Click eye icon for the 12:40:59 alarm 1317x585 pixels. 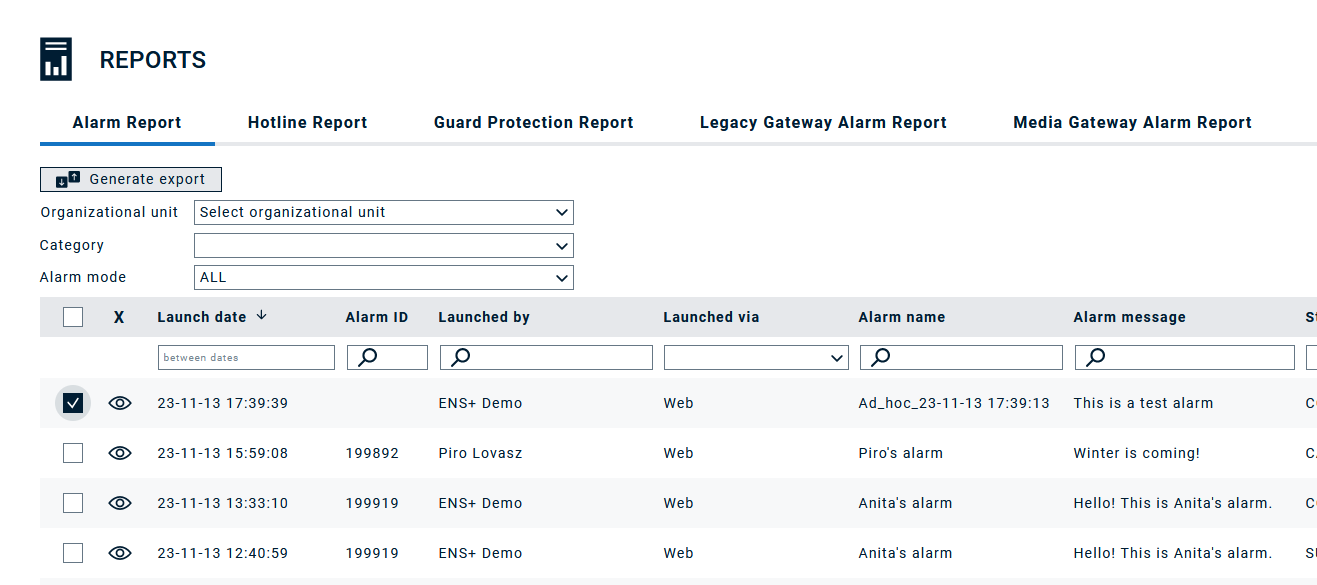click(120, 553)
